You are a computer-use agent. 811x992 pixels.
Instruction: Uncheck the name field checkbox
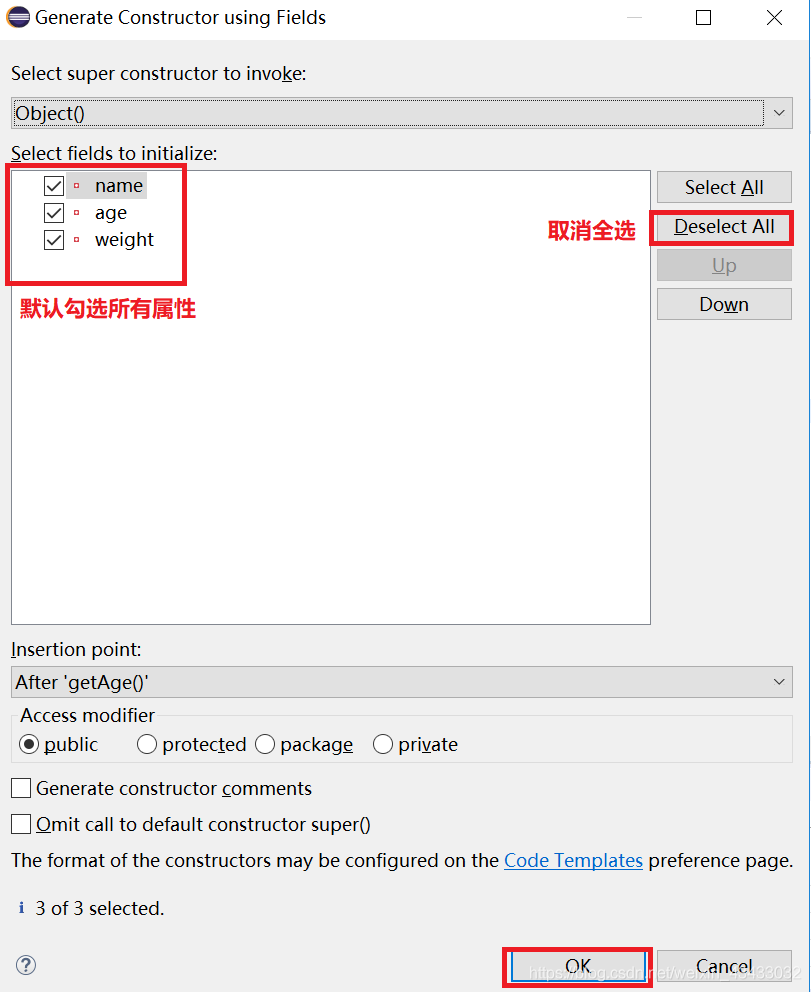(x=54, y=186)
